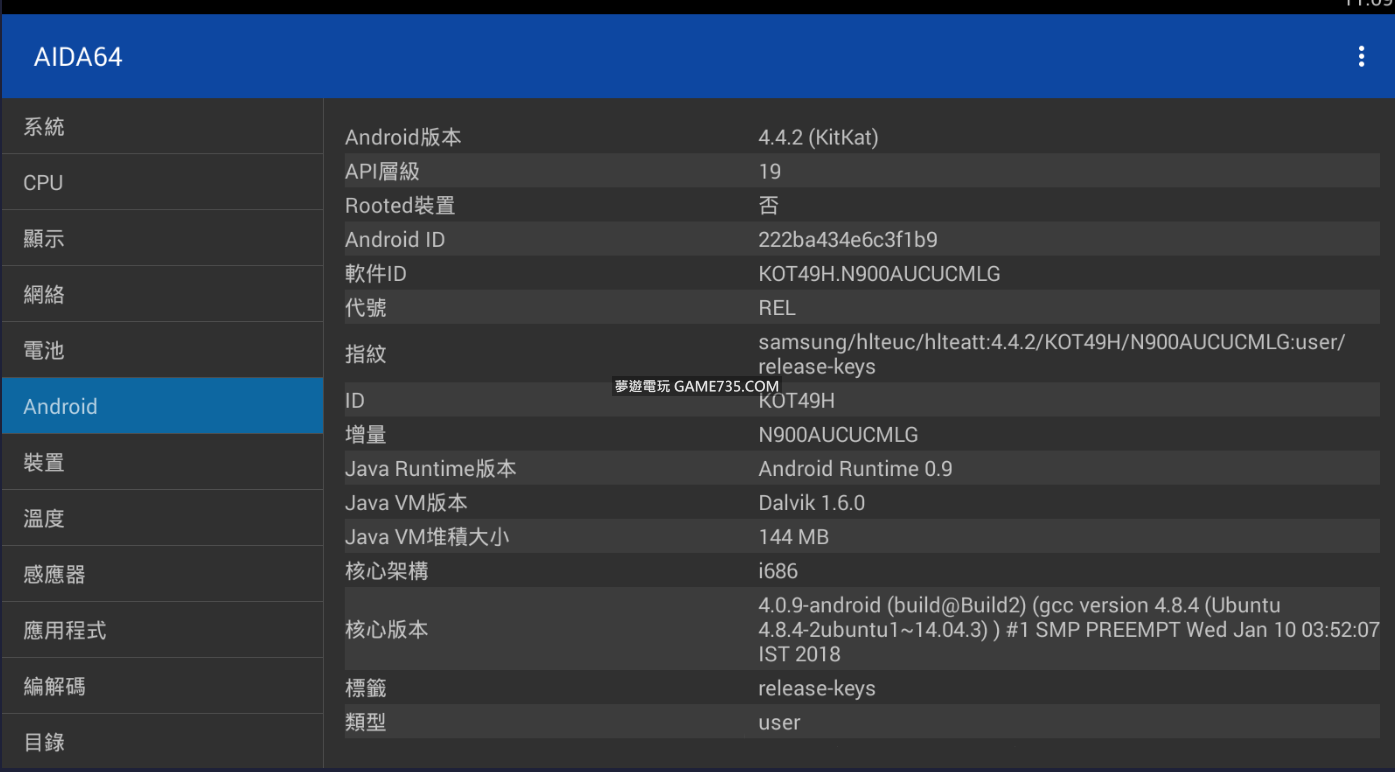Open the 系統 section
The image size is (1395, 772).
pyautogui.click(x=163, y=127)
